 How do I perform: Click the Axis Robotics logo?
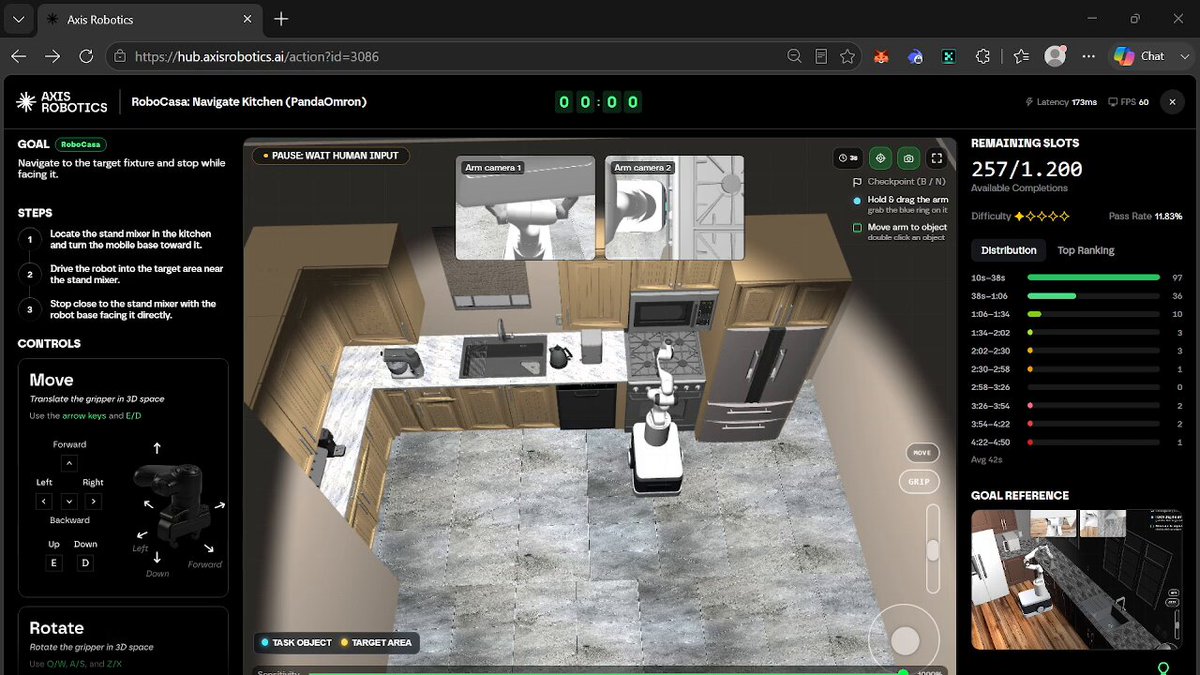tap(62, 101)
